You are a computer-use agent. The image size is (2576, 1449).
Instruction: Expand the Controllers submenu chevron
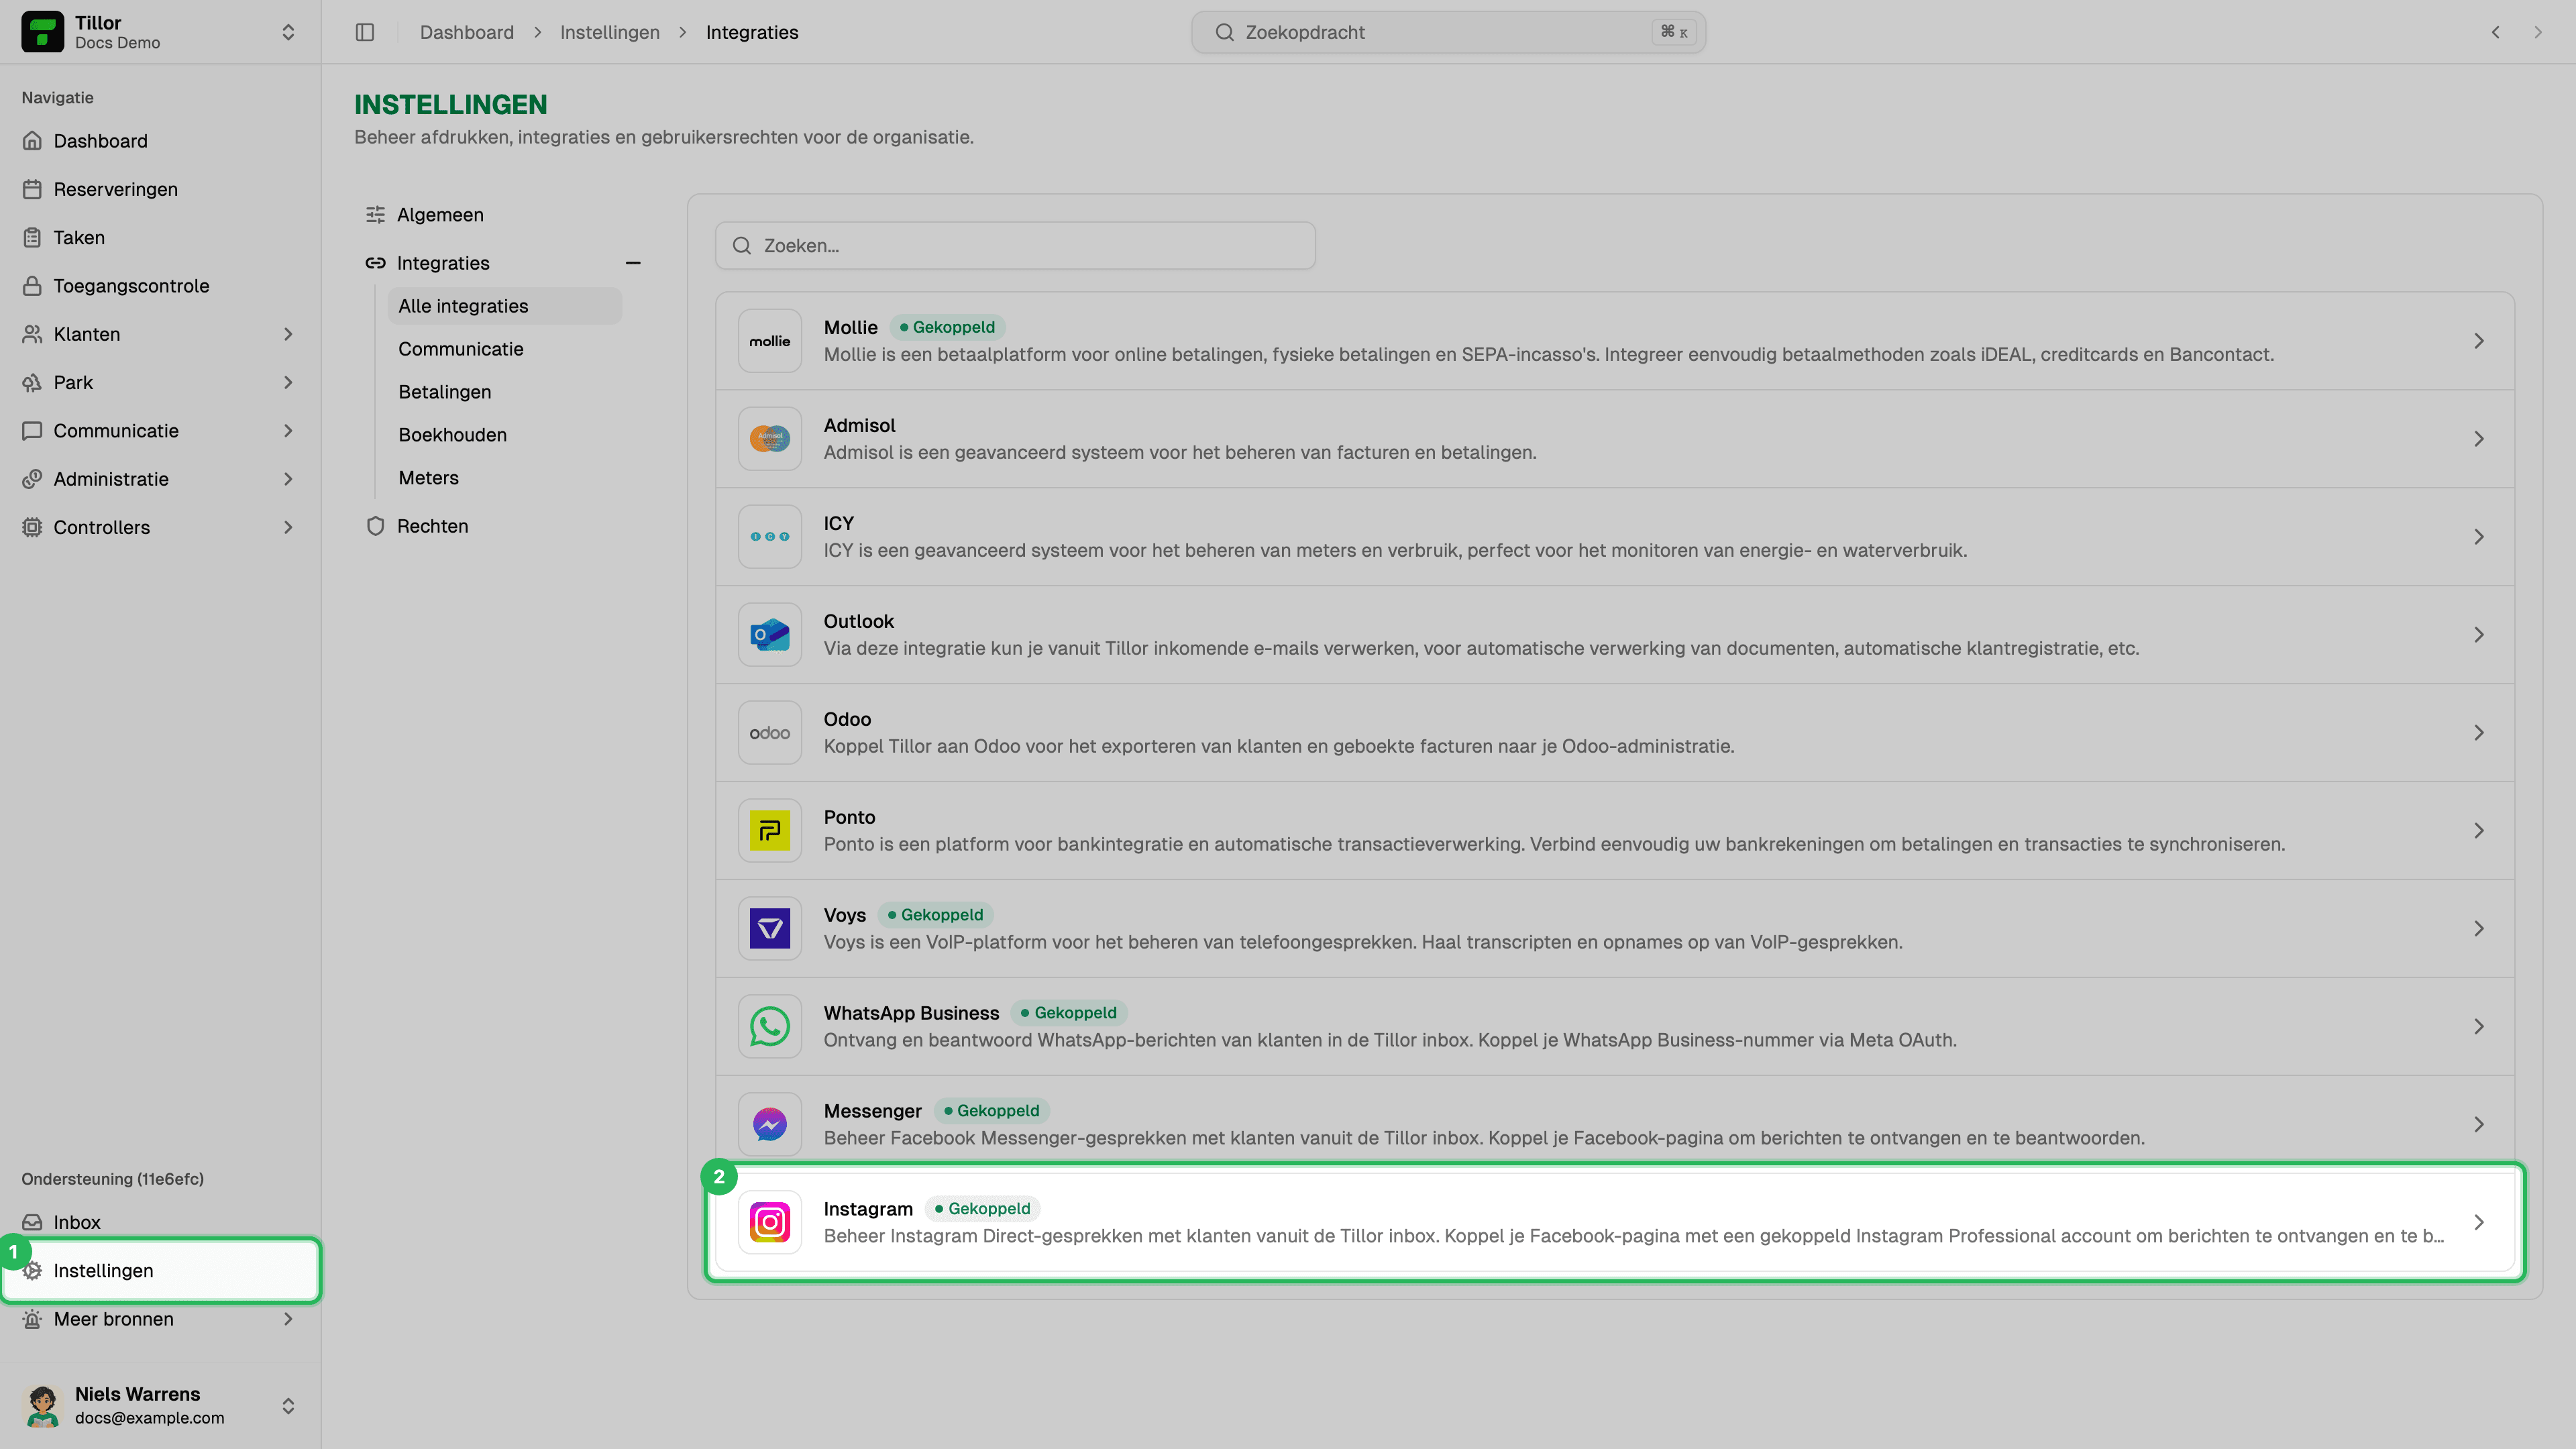pos(288,528)
